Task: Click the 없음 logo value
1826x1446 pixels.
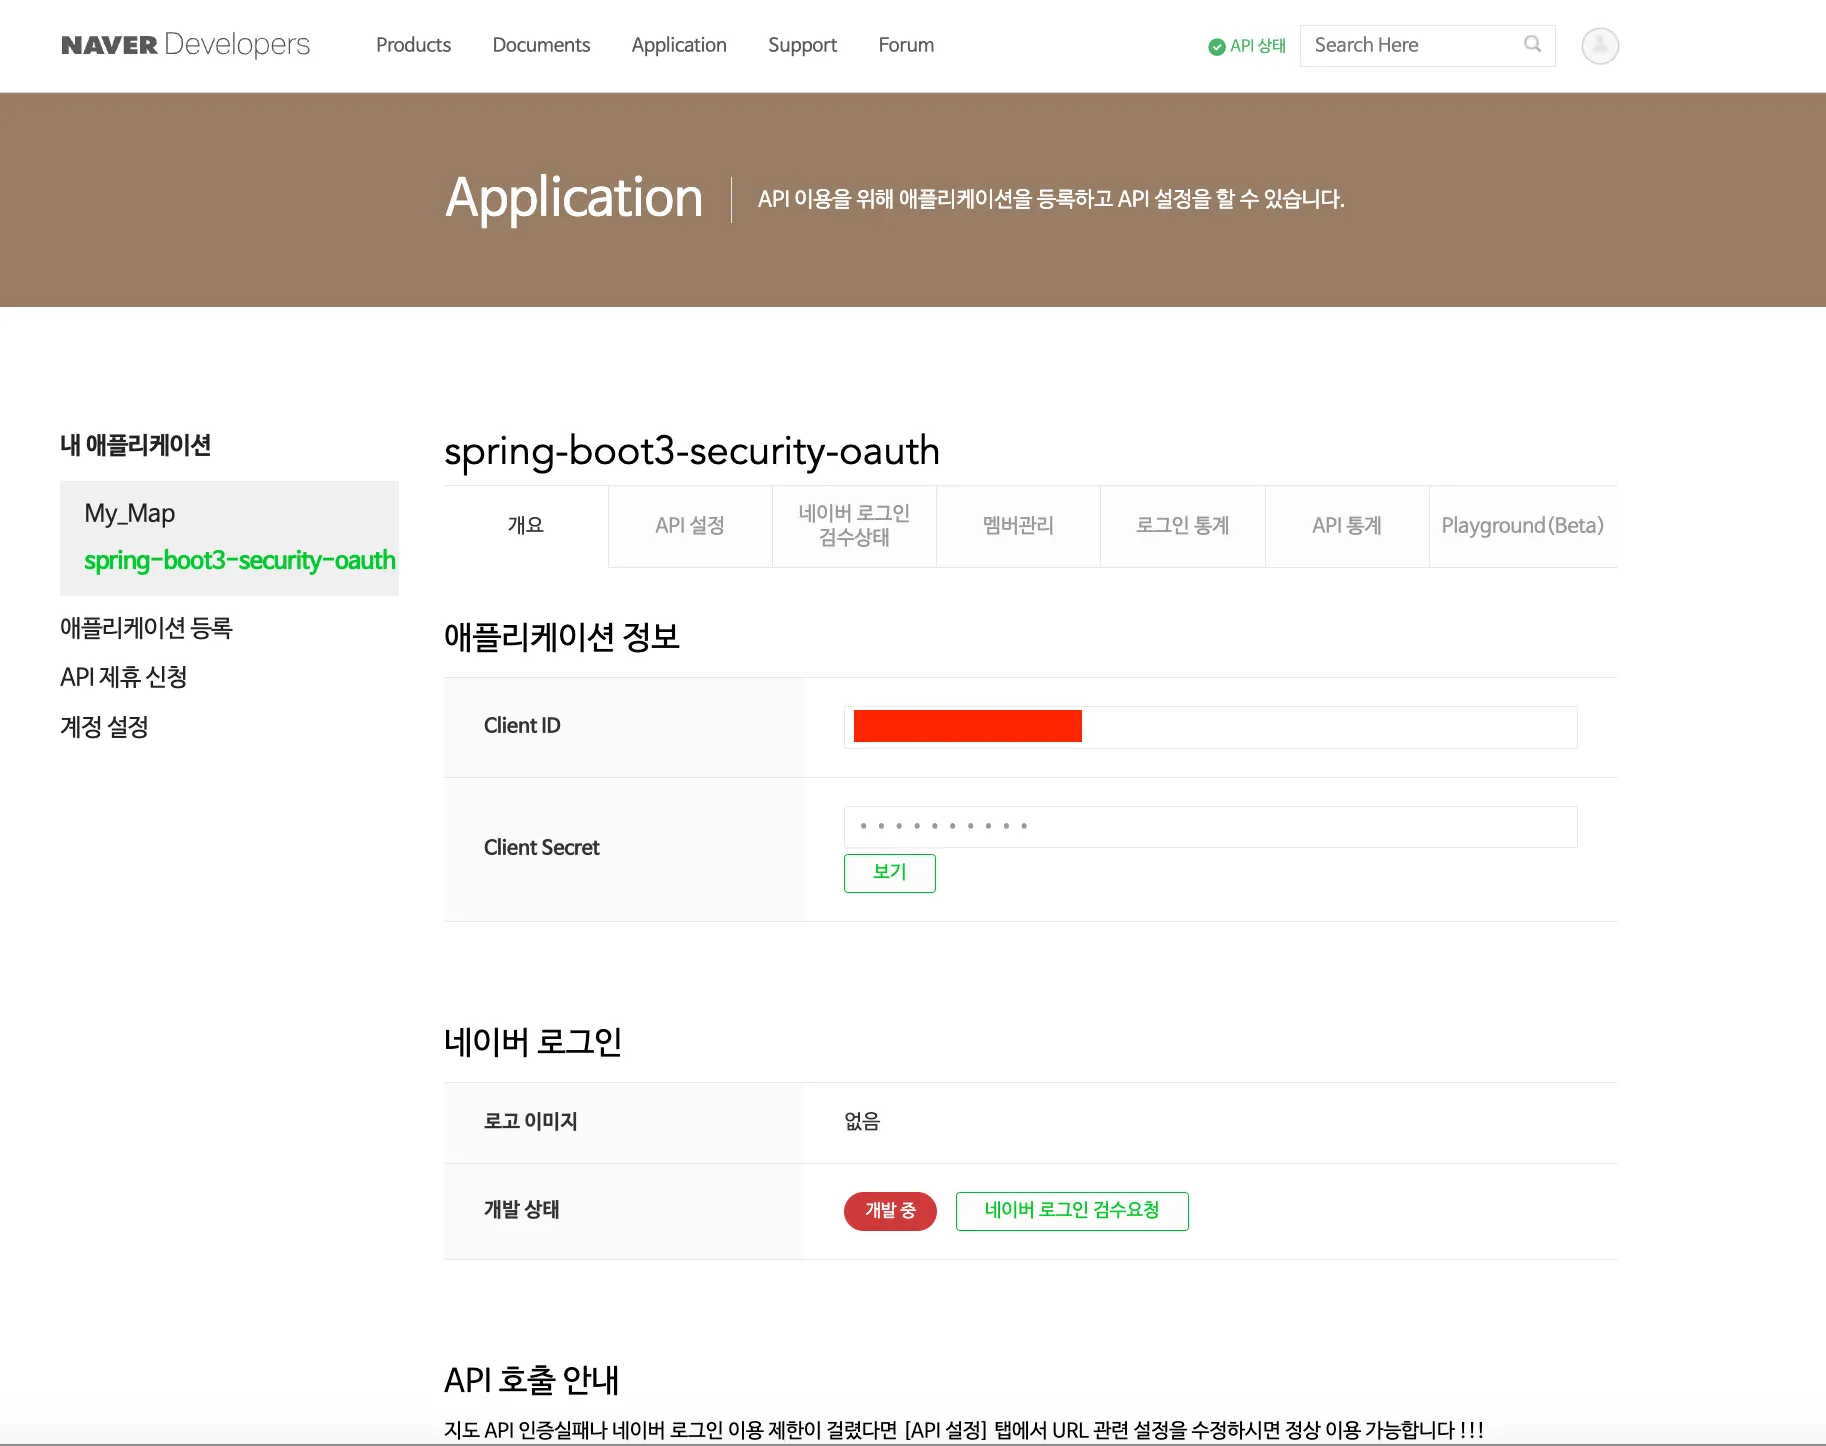Action: [x=862, y=1121]
